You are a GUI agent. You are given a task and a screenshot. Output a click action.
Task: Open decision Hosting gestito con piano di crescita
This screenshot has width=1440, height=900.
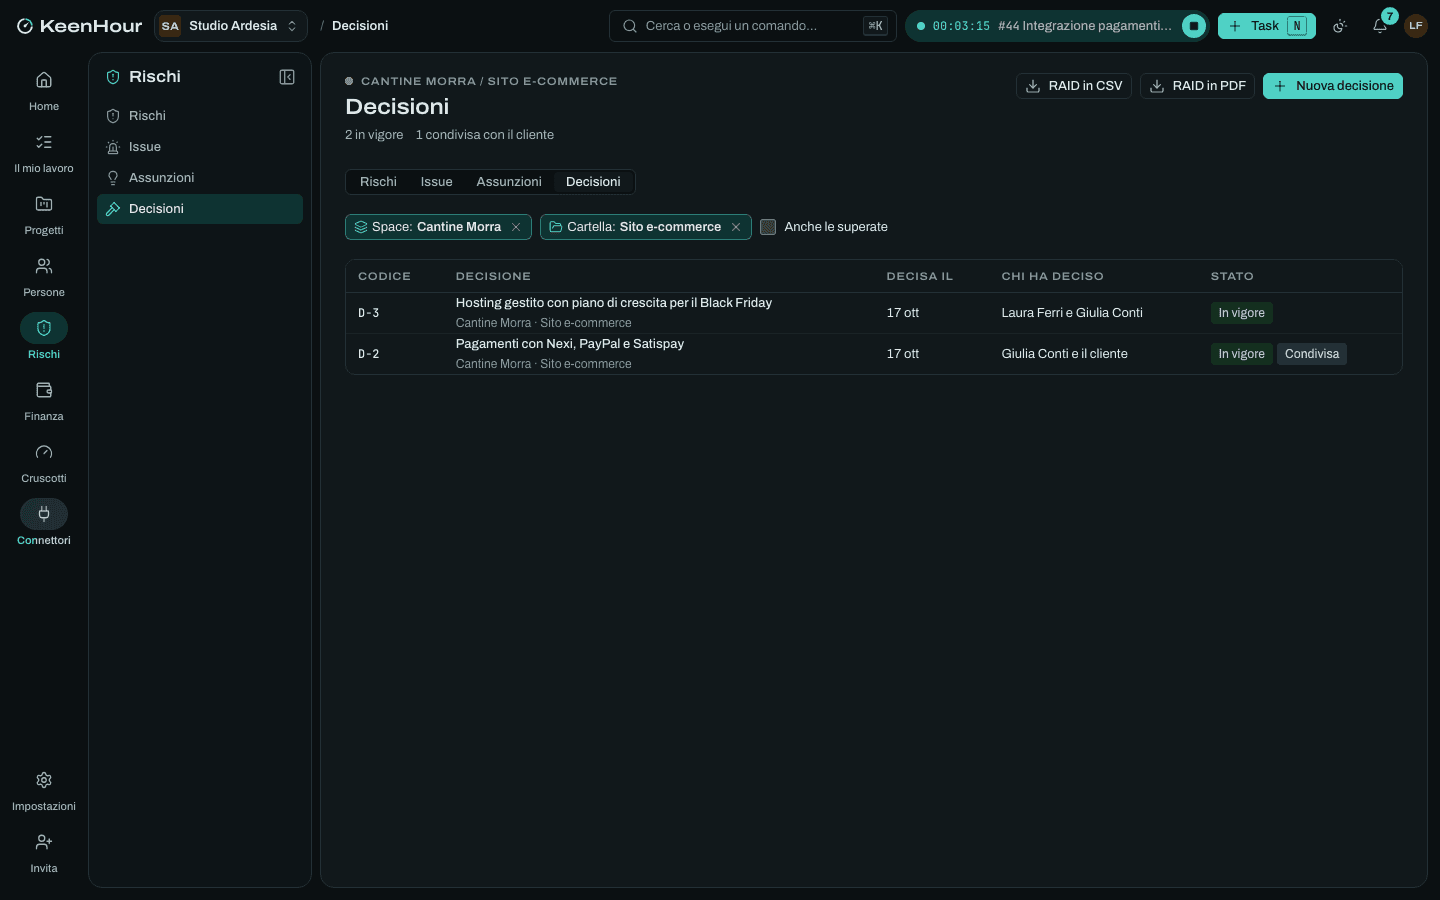coord(614,303)
